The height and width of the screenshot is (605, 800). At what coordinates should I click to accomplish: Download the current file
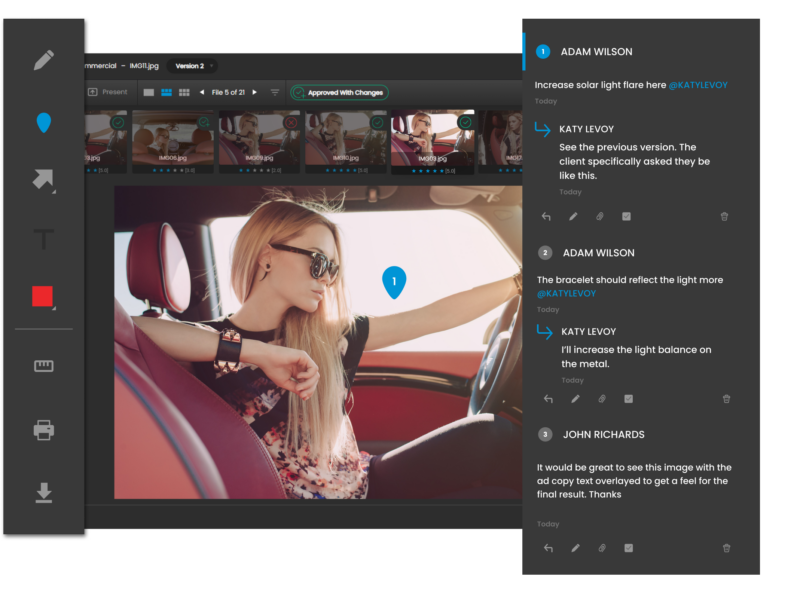(x=43, y=493)
